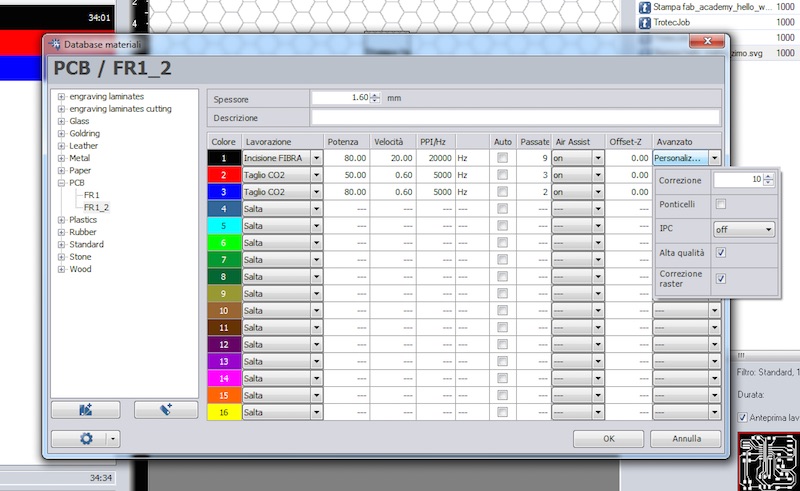Close the Database materiali dialog
Image resolution: width=800 pixels, height=491 pixels.
point(707,41)
